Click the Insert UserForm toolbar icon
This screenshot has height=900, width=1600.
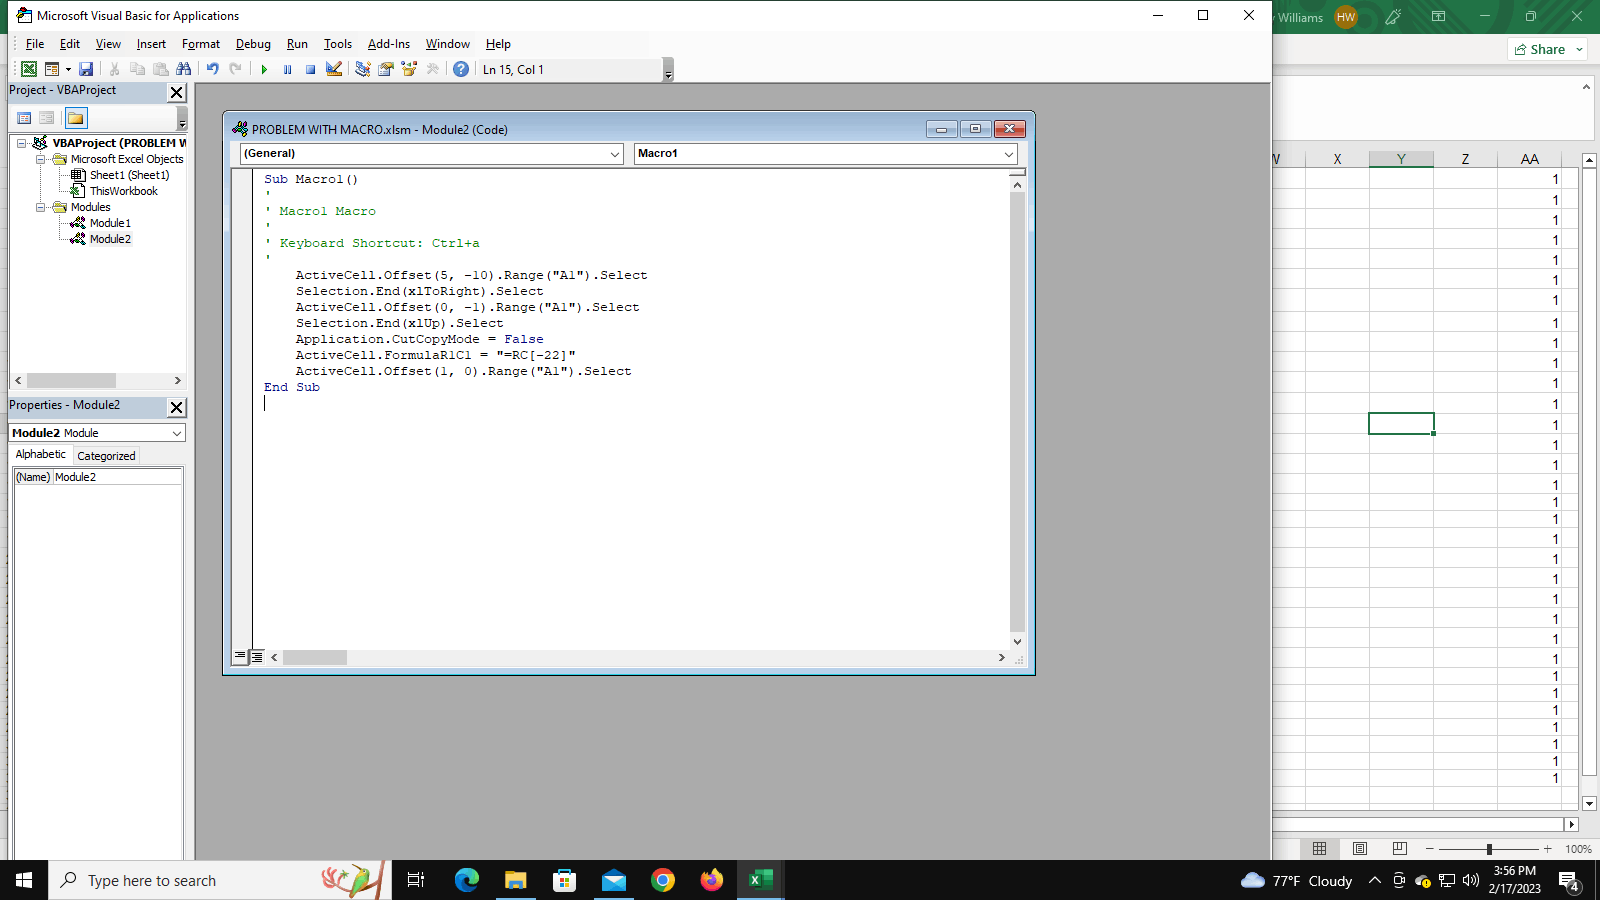[x=52, y=69]
